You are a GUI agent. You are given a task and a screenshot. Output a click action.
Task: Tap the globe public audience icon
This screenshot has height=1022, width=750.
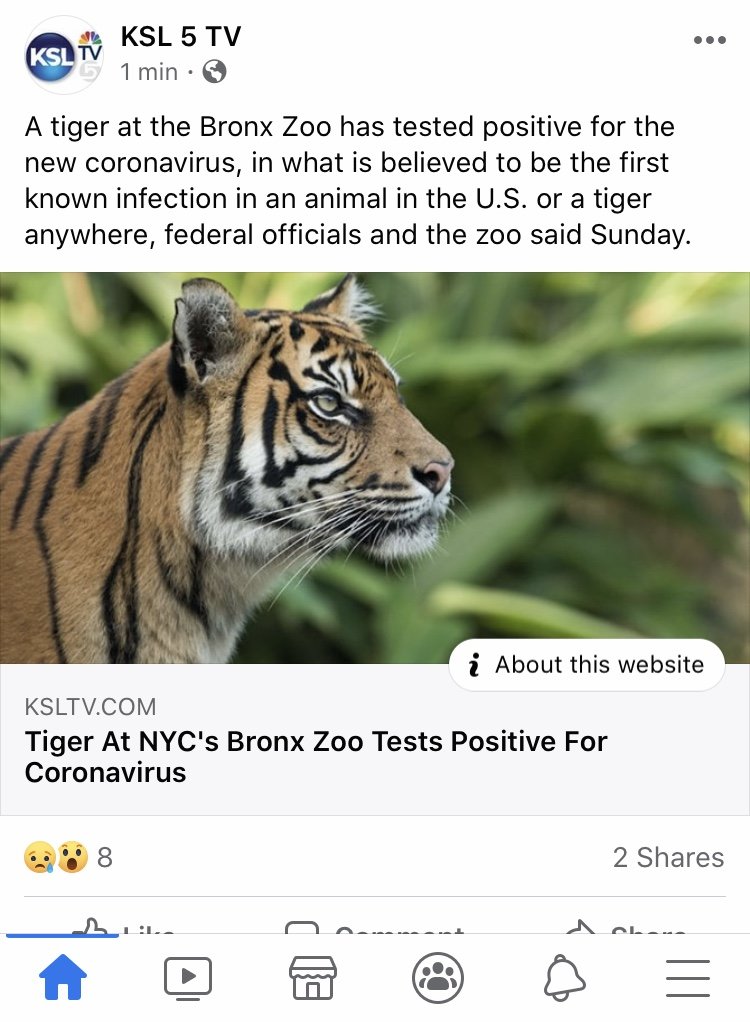214,72
